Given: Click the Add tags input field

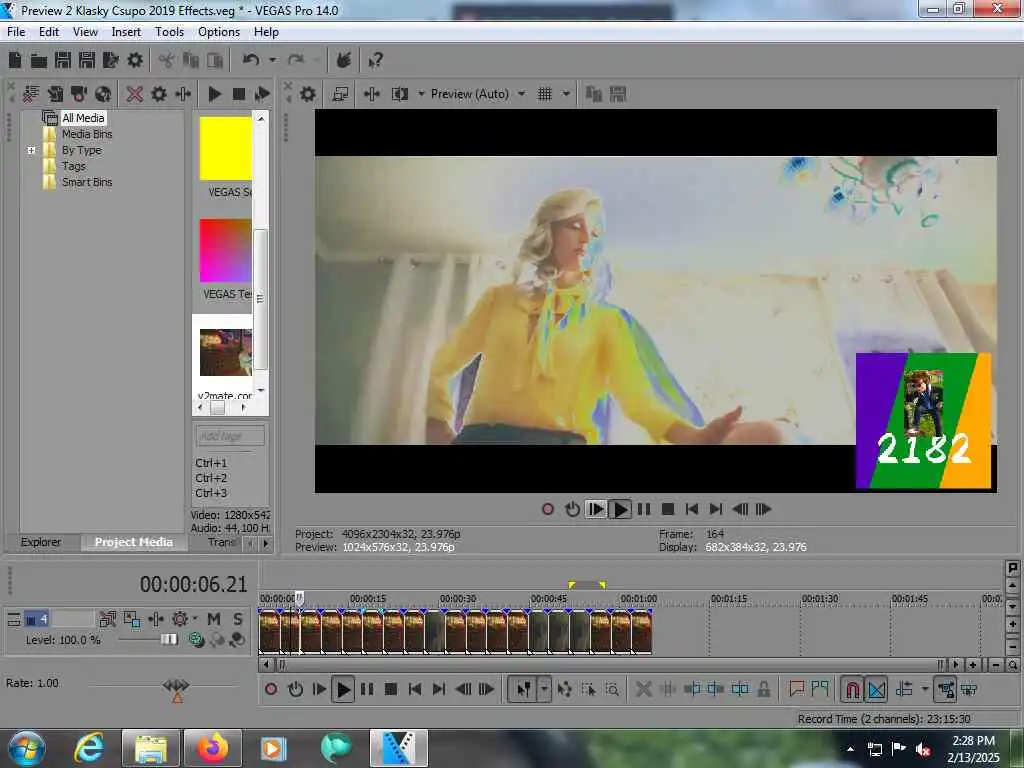Looking at the screenshot, I should pos(230,436).
